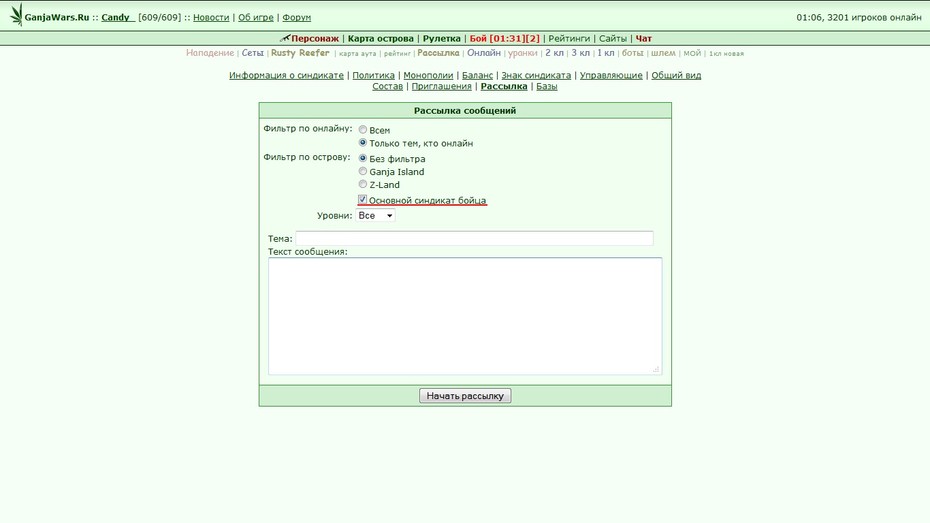Image resolution: width=930 pixels, height=523 pixels.
Task: Click the 'Нападение' quick link
Action: pyautogui.click(x=210, y=53)
